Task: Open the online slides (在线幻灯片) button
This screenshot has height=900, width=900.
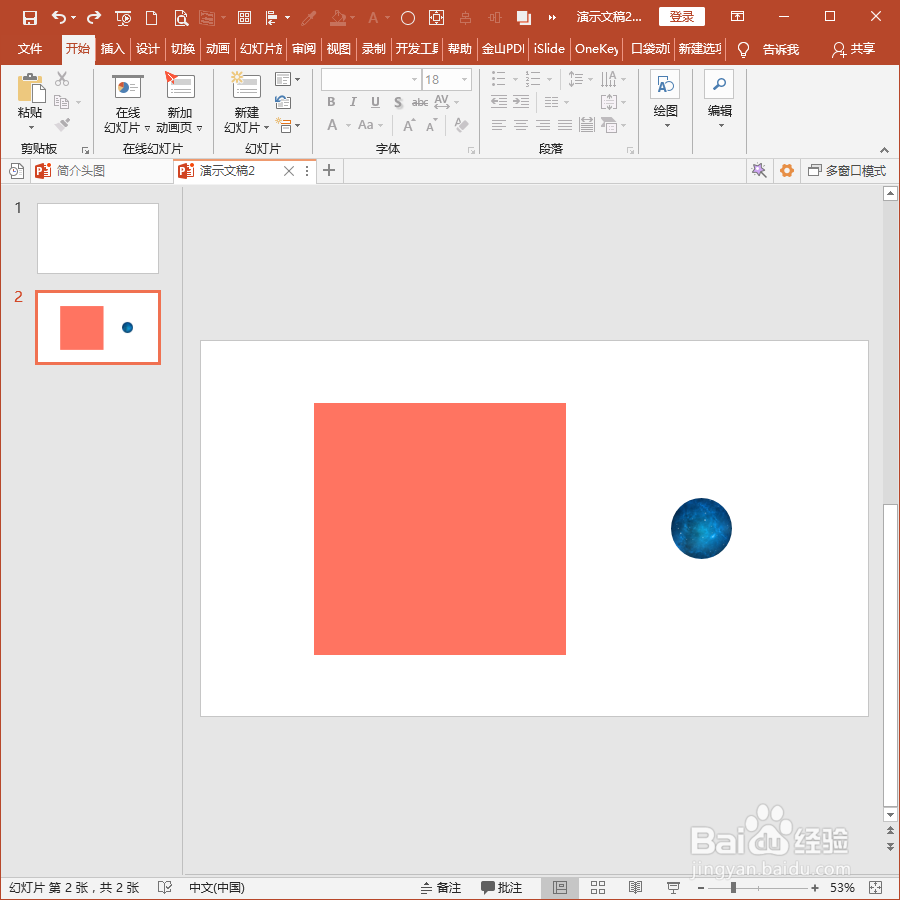Action: click(127, 103)
